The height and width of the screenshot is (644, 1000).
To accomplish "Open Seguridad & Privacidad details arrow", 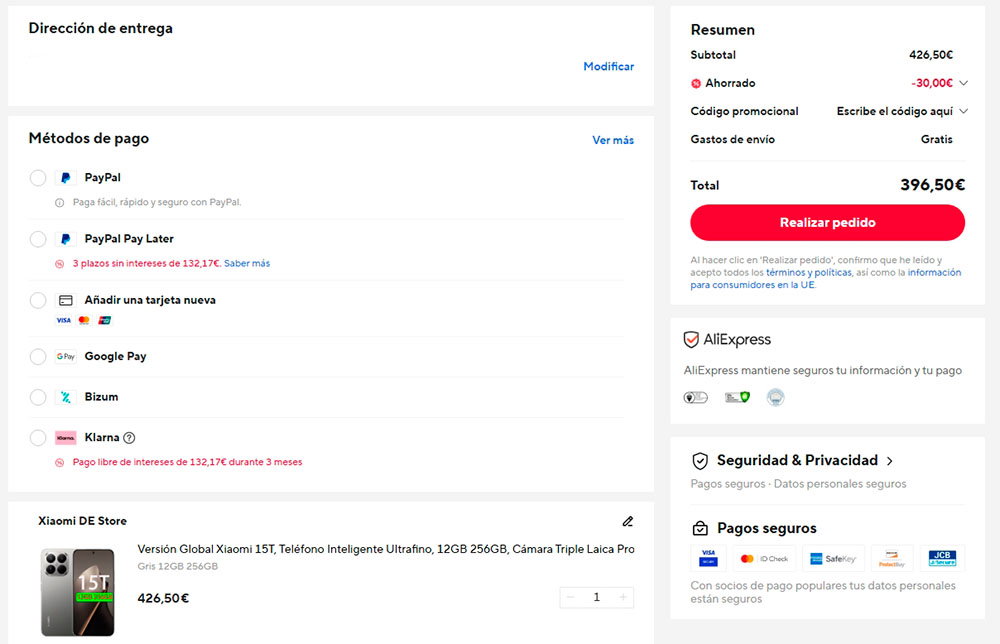I will [x=890, y=461].
